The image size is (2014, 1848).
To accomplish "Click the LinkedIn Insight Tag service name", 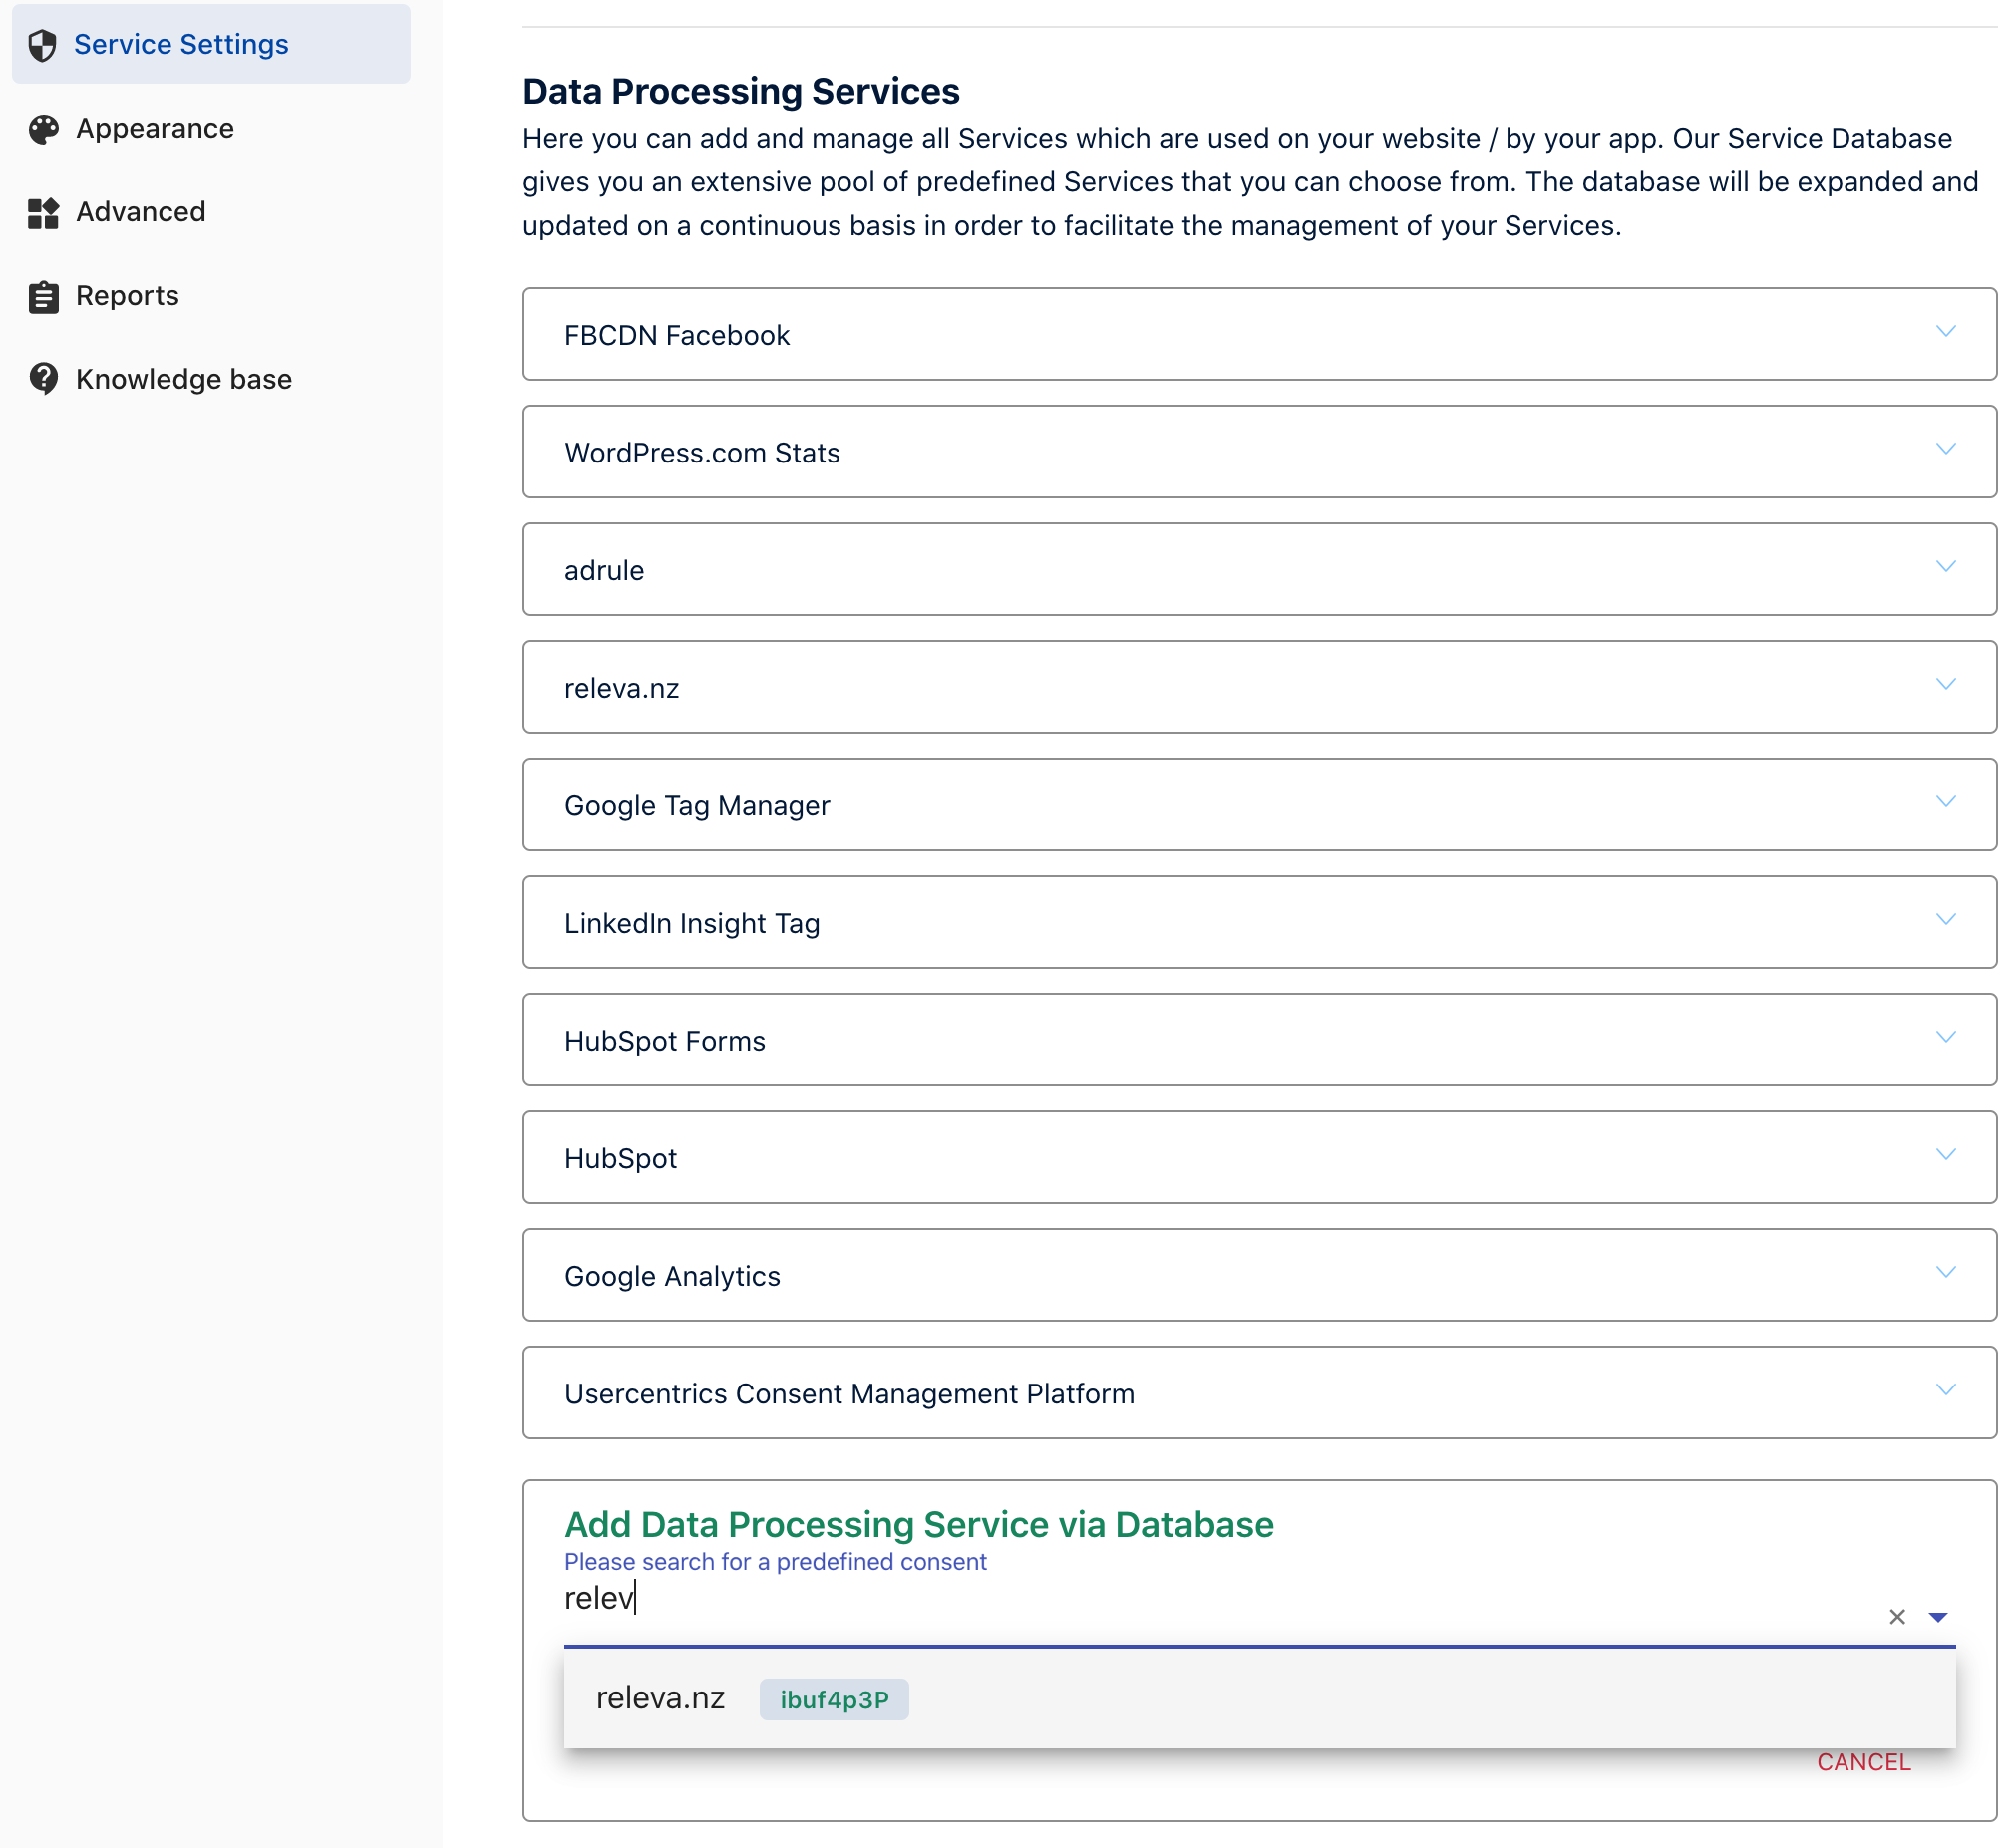I will [692, 924].
